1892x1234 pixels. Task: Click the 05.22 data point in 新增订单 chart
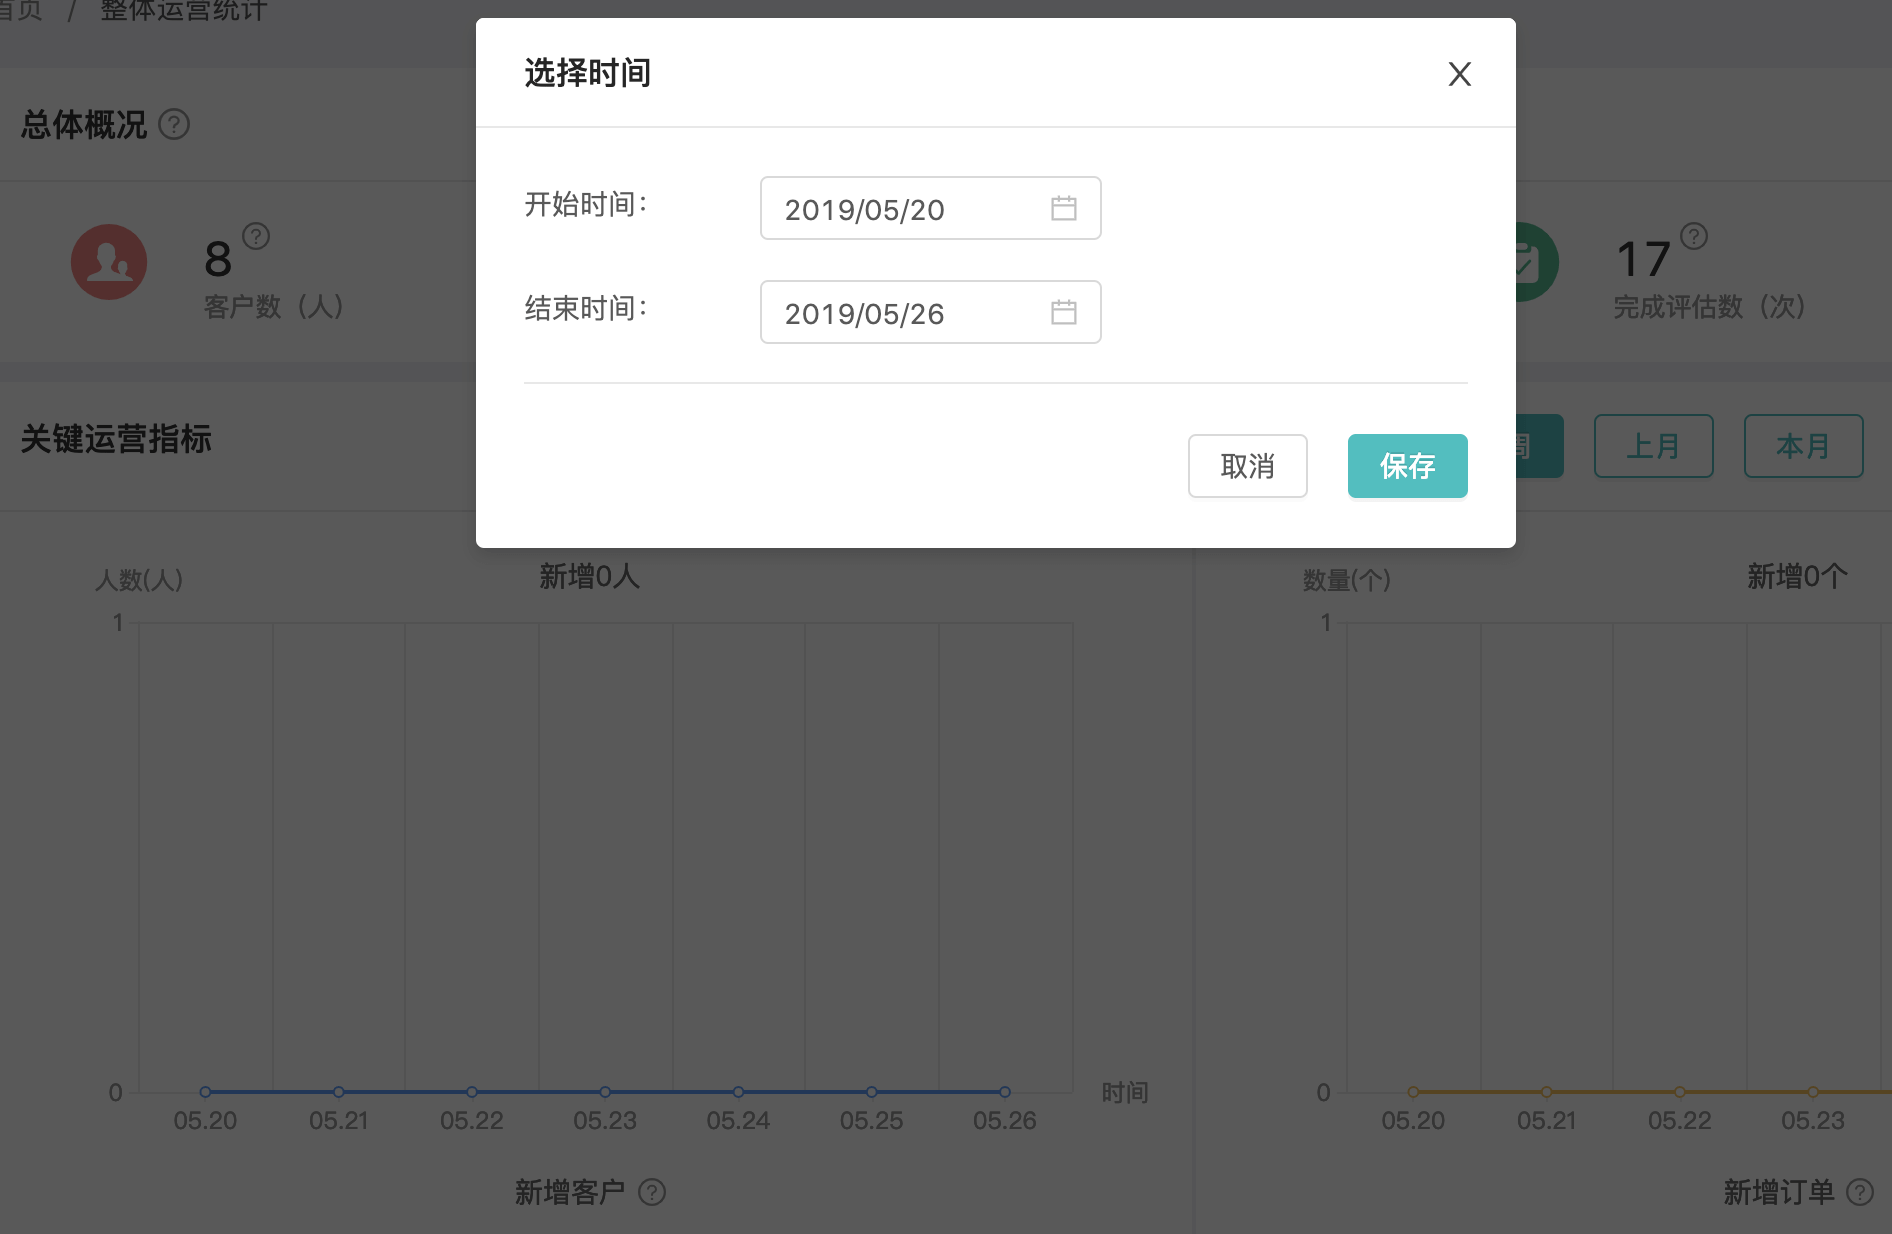(x=1680, y=1092)
